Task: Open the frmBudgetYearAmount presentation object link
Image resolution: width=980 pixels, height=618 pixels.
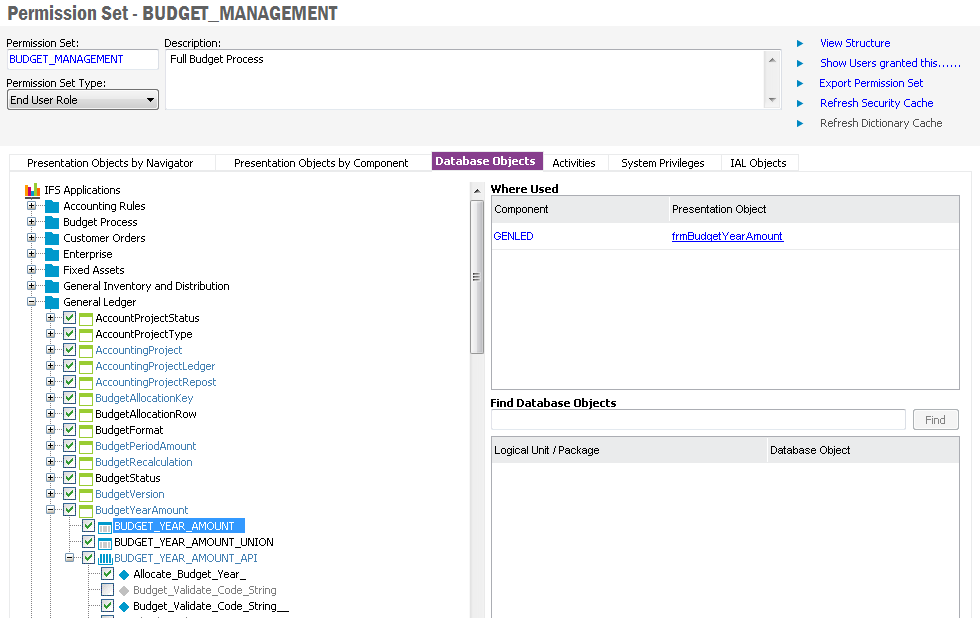Action: point(727,236)
